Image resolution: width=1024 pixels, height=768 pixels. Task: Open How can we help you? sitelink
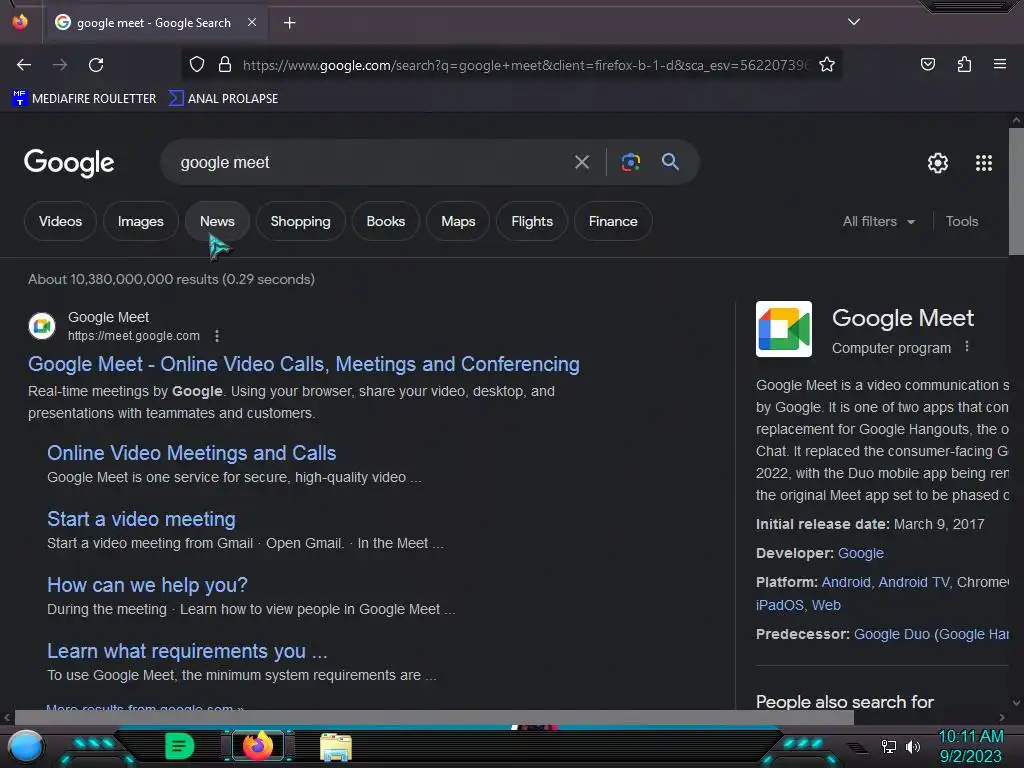click(x=147, y=585)
